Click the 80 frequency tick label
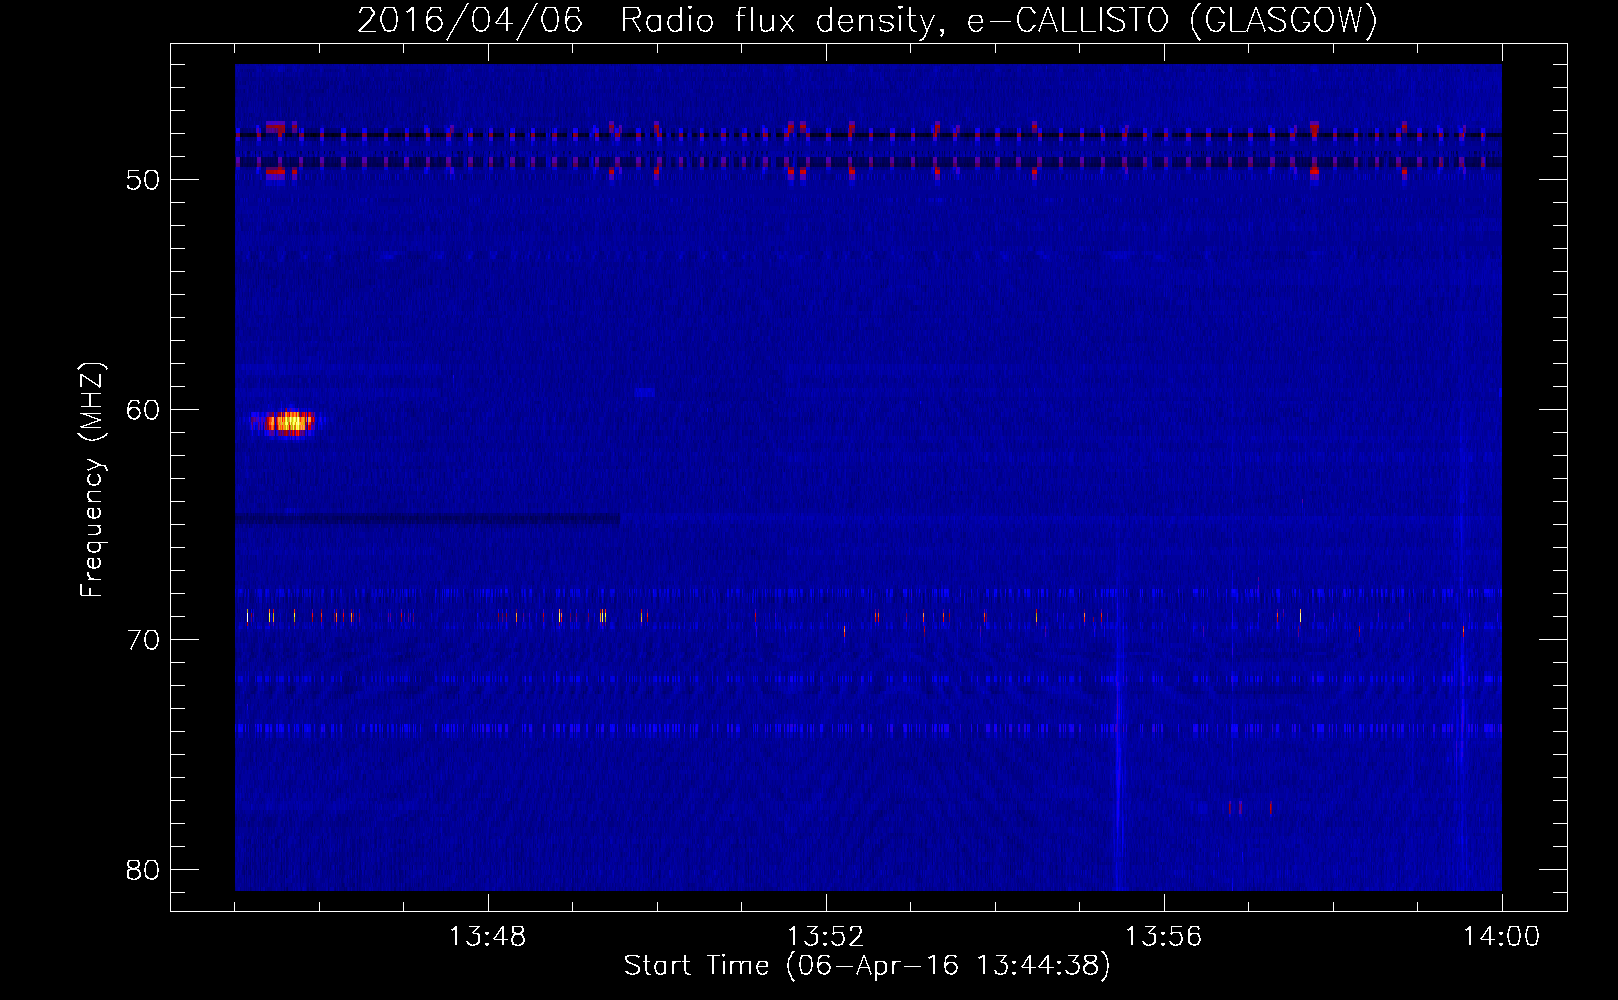 pyautogui.click(x=143, y=870)
